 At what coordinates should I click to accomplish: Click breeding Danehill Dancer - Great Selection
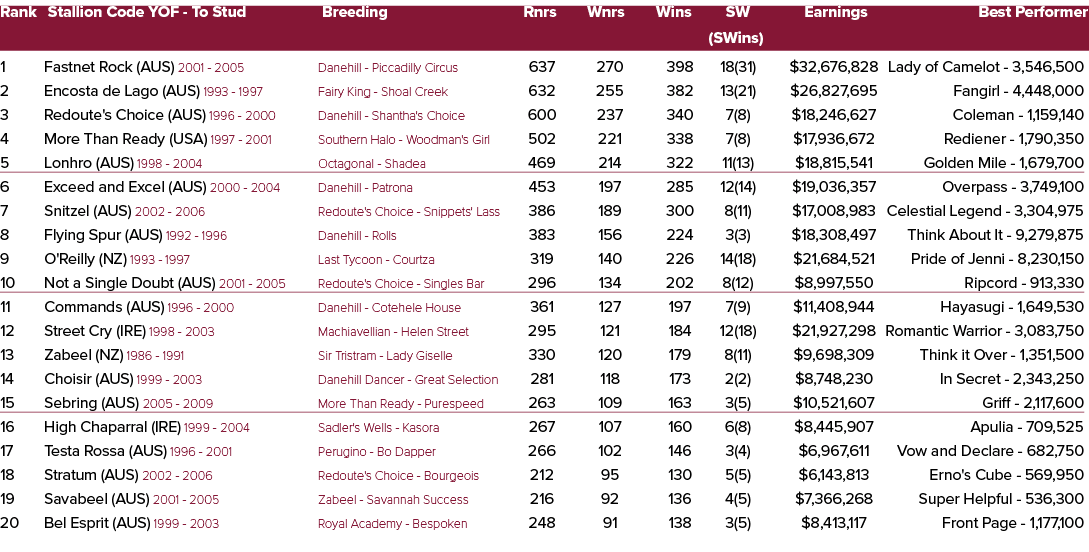tap(408, 380)
